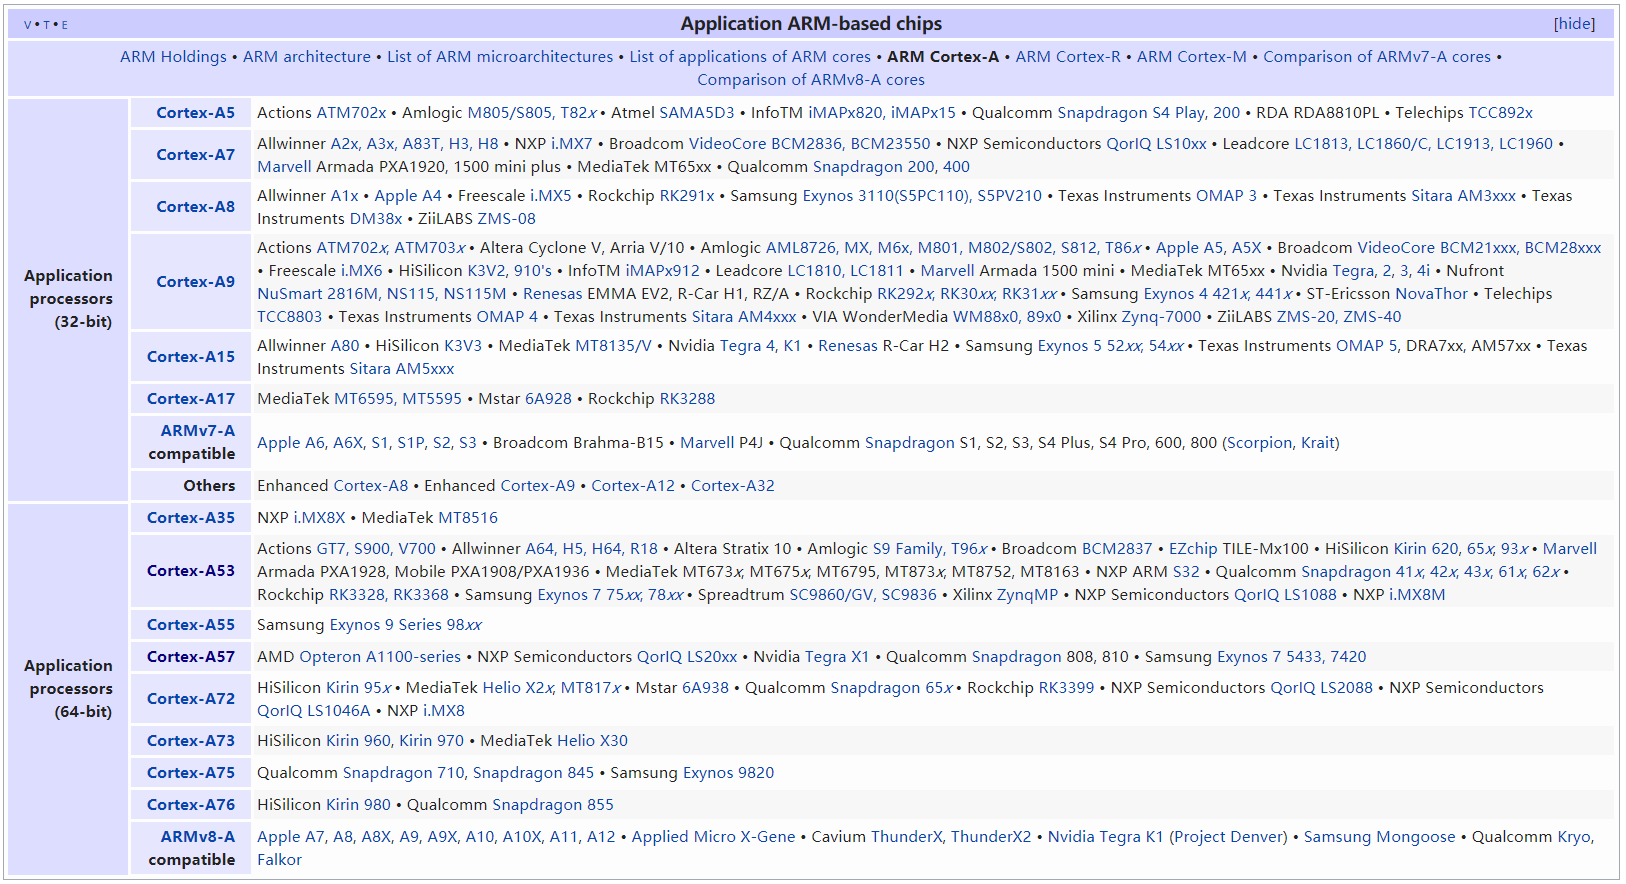Viewport: 1626px width, 884px height.
Task: Open the NXP i.MX7 link
Action: (x=571, y=144)
